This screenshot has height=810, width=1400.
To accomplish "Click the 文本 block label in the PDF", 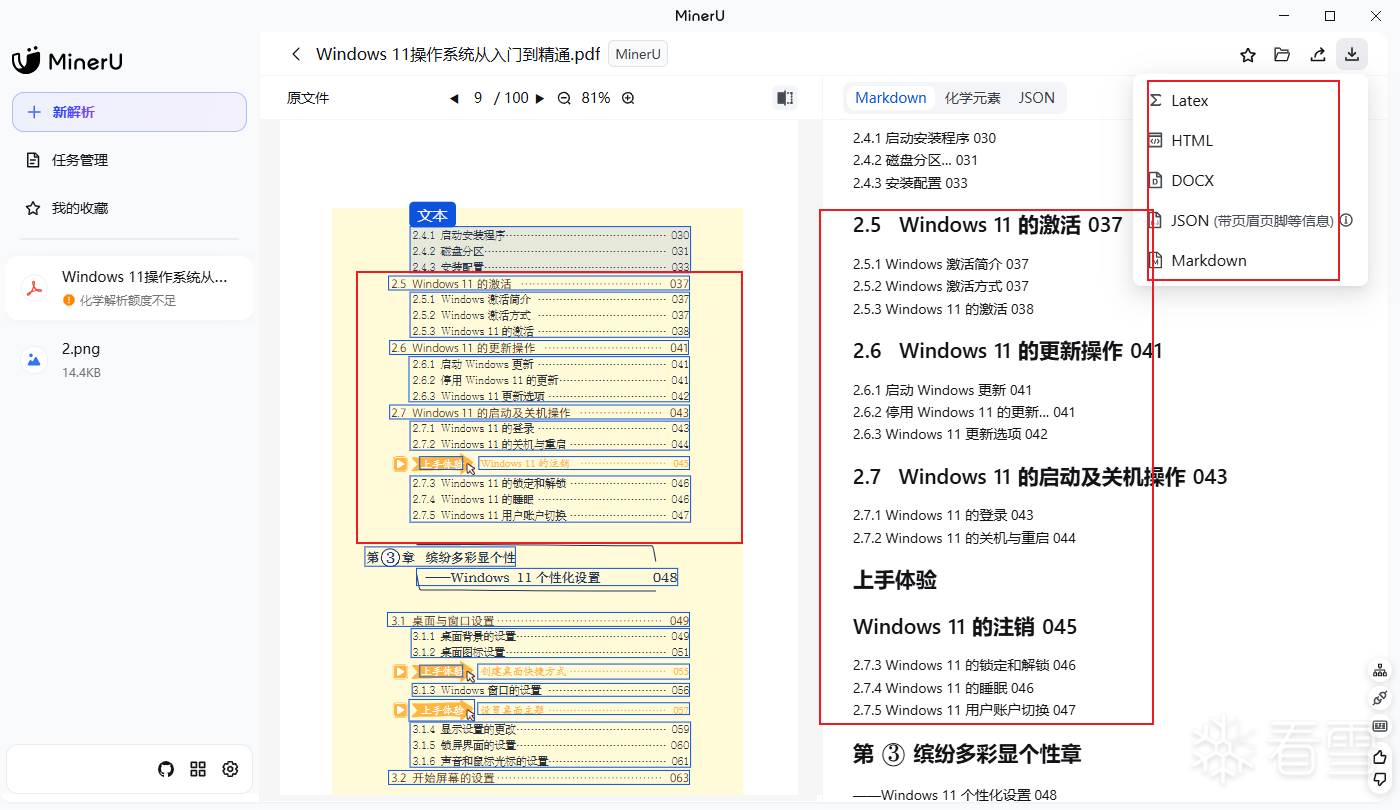I will (432, 215).
